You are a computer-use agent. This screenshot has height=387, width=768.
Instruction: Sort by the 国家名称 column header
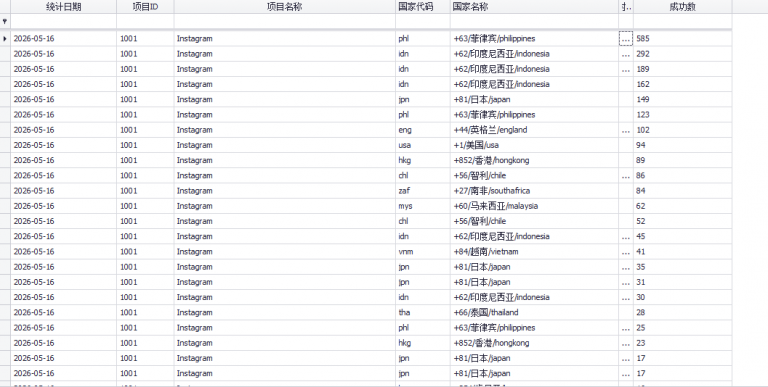coord(534,7)
